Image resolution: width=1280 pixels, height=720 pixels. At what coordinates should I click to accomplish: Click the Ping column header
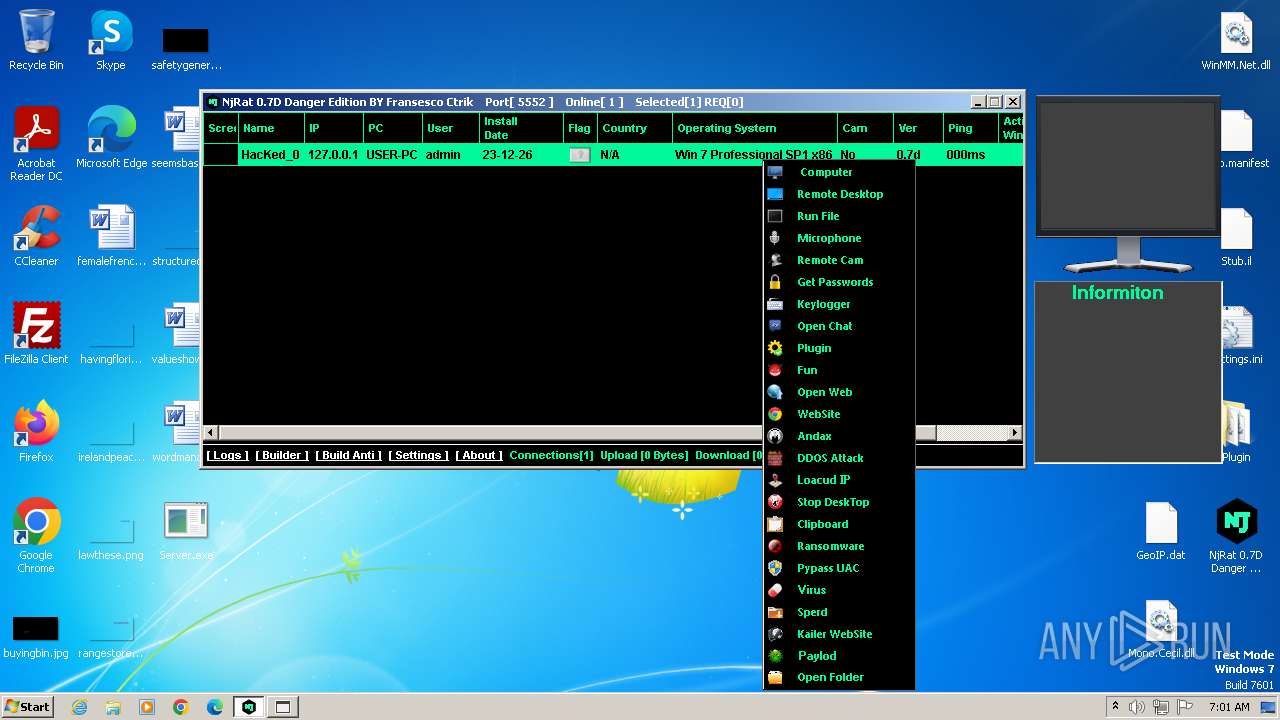pyautogui.click(x=970, y=128)
